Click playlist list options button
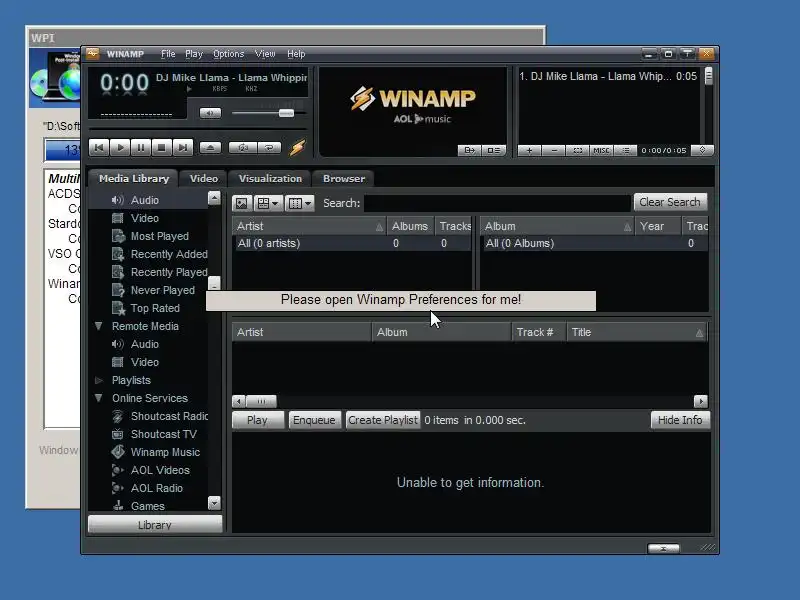The image size is (800, 600). point(625,151)
